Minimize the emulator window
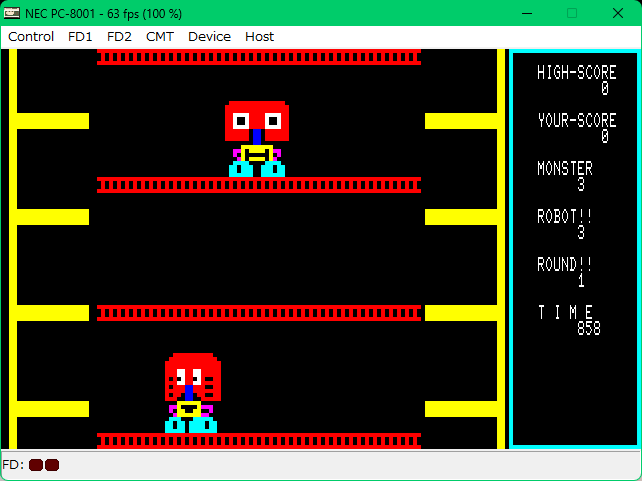 coord(526,12)
